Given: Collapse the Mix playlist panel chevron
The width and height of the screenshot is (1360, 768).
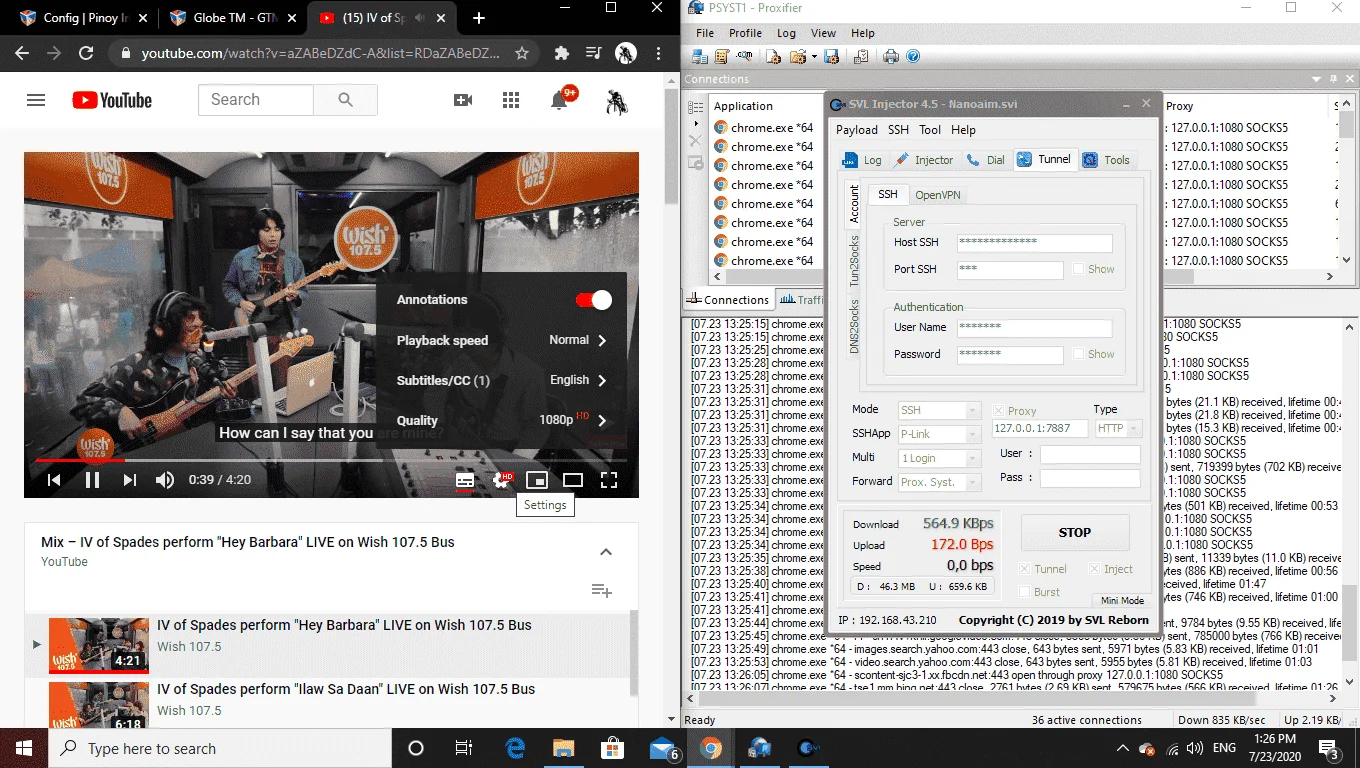Looking at the screenshot, I should point(605,552).
